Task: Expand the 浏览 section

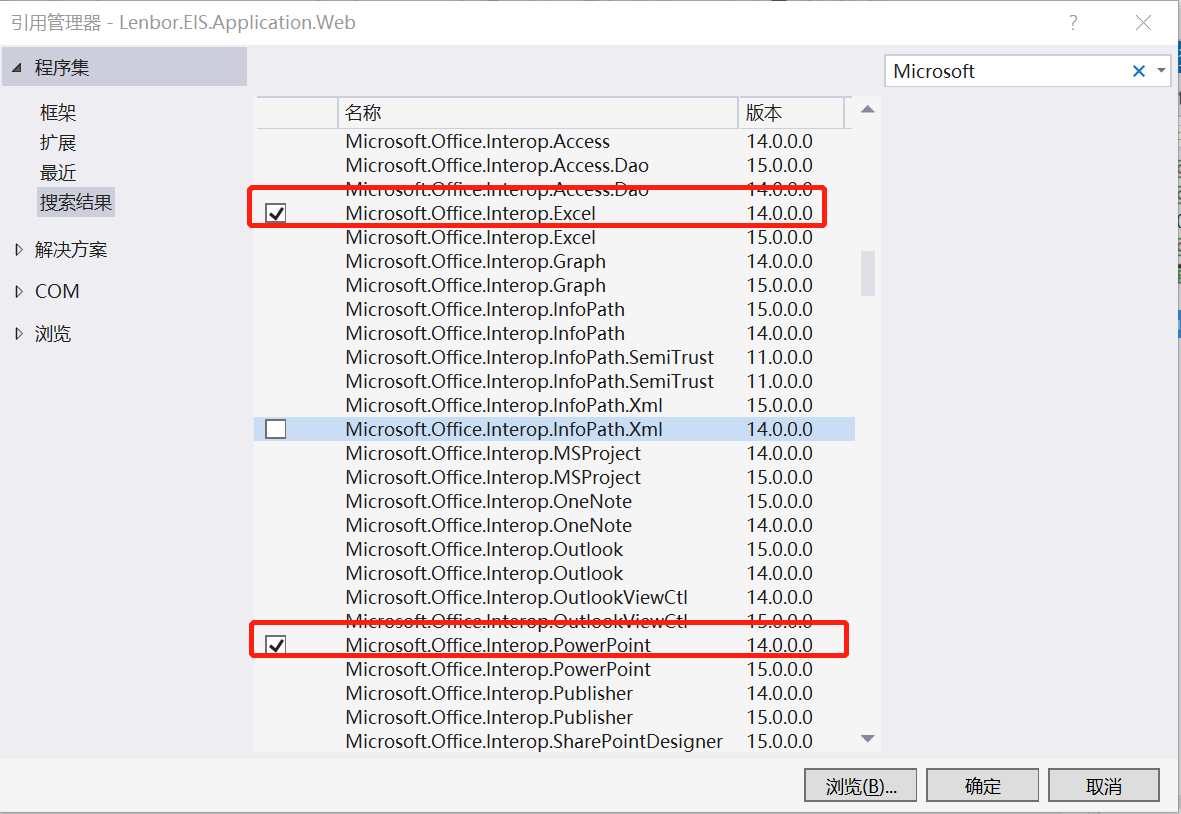Action: 19,334
